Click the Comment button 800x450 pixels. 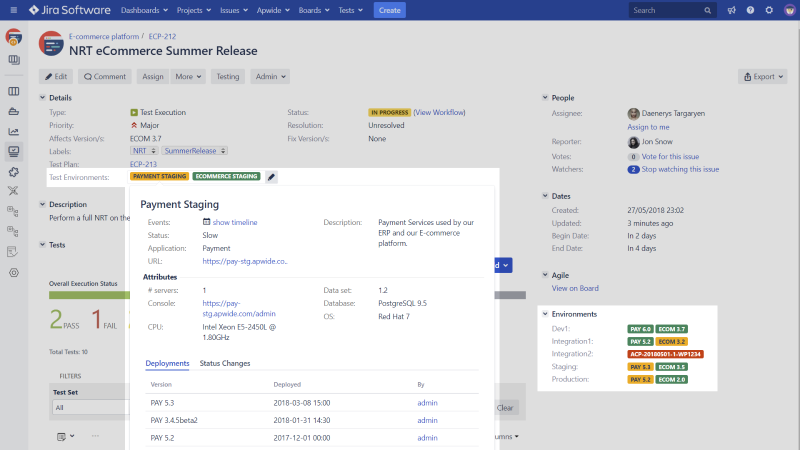[x=105, y=77]
